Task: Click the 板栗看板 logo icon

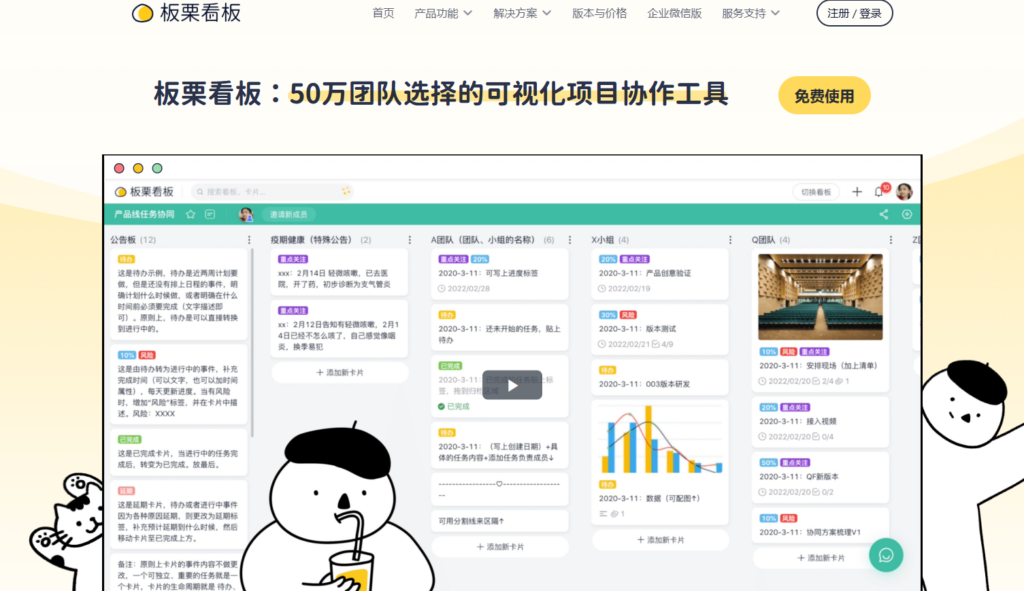Action: coord(143,14)
